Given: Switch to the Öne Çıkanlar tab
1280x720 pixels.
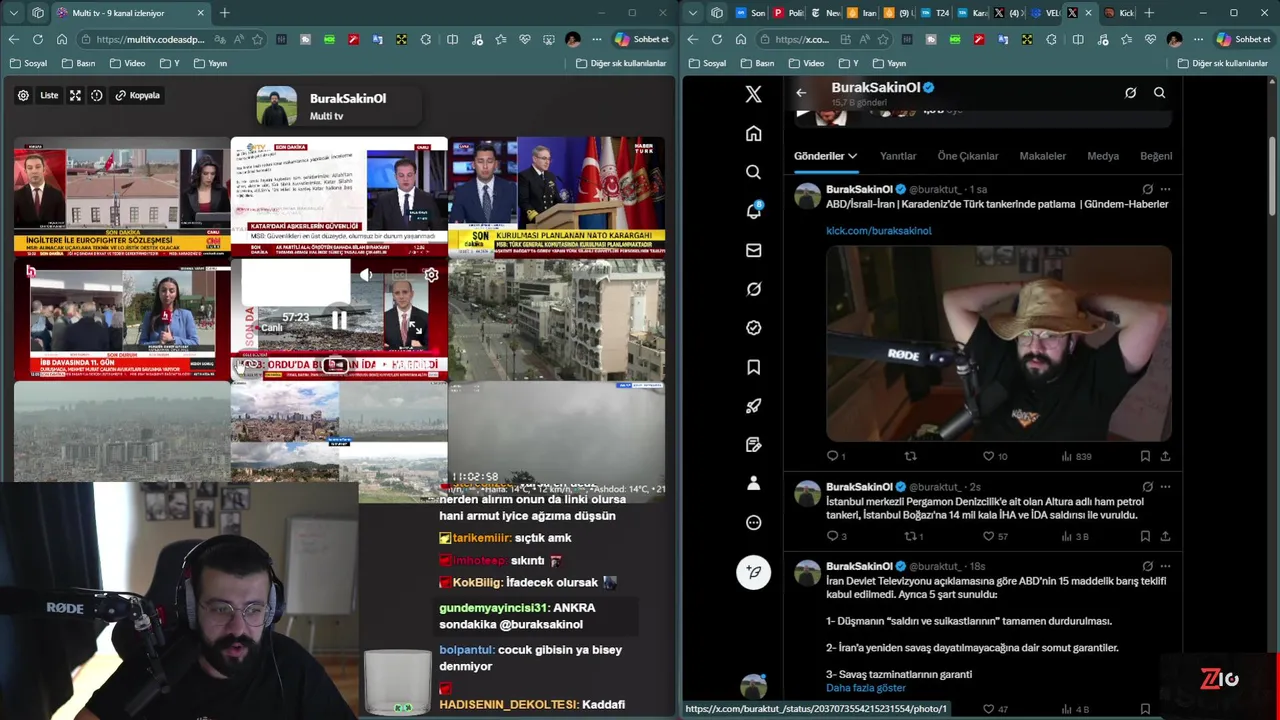Looking at the screenshot, I should click(x=968, y=156).
